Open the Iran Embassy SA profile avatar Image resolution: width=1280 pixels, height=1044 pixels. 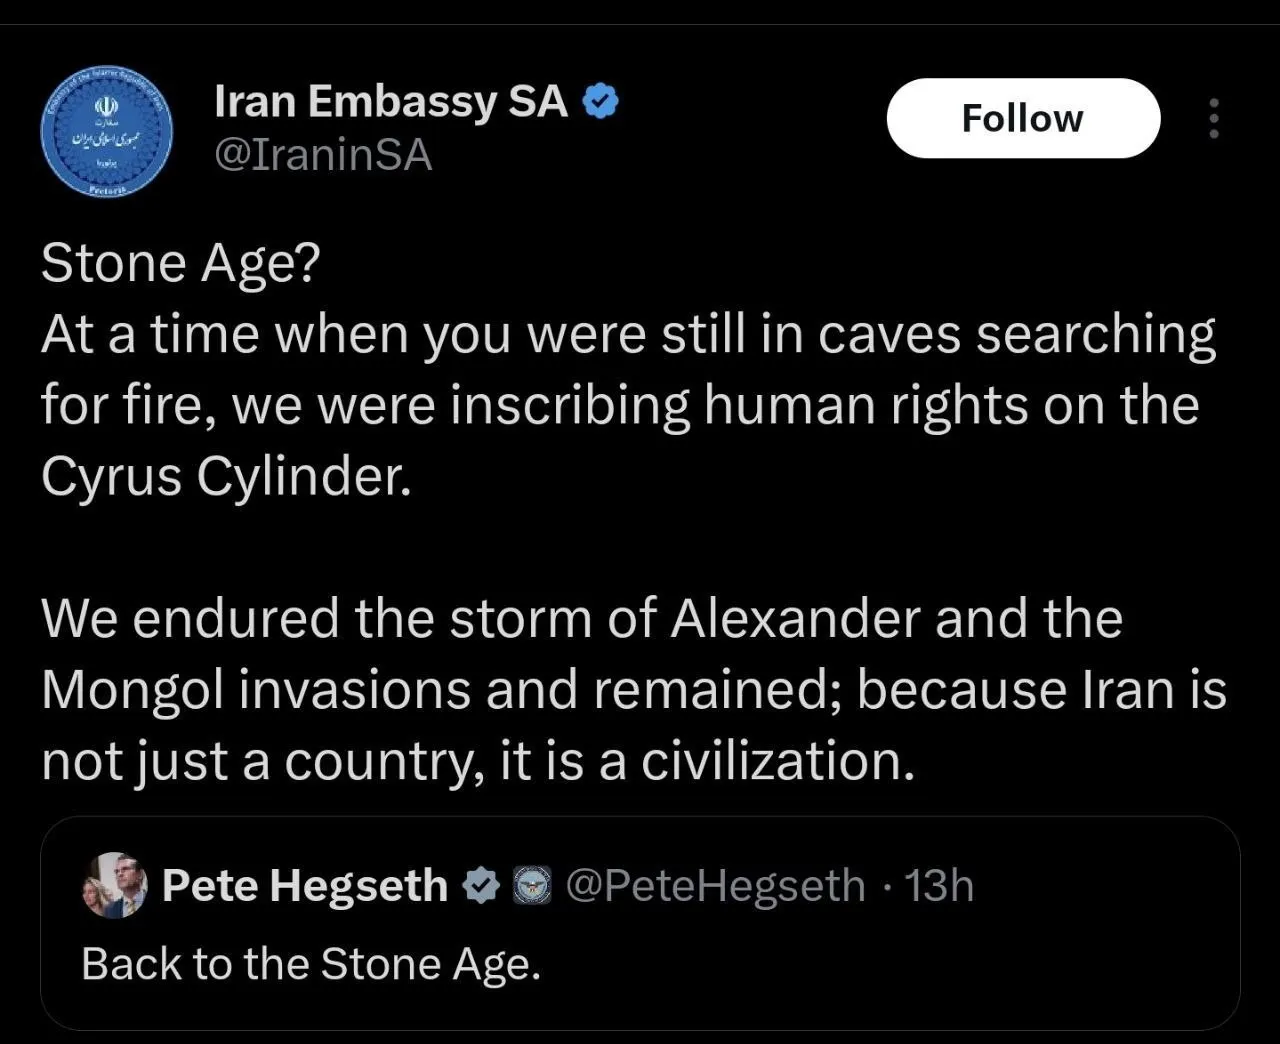pos(107,132)
